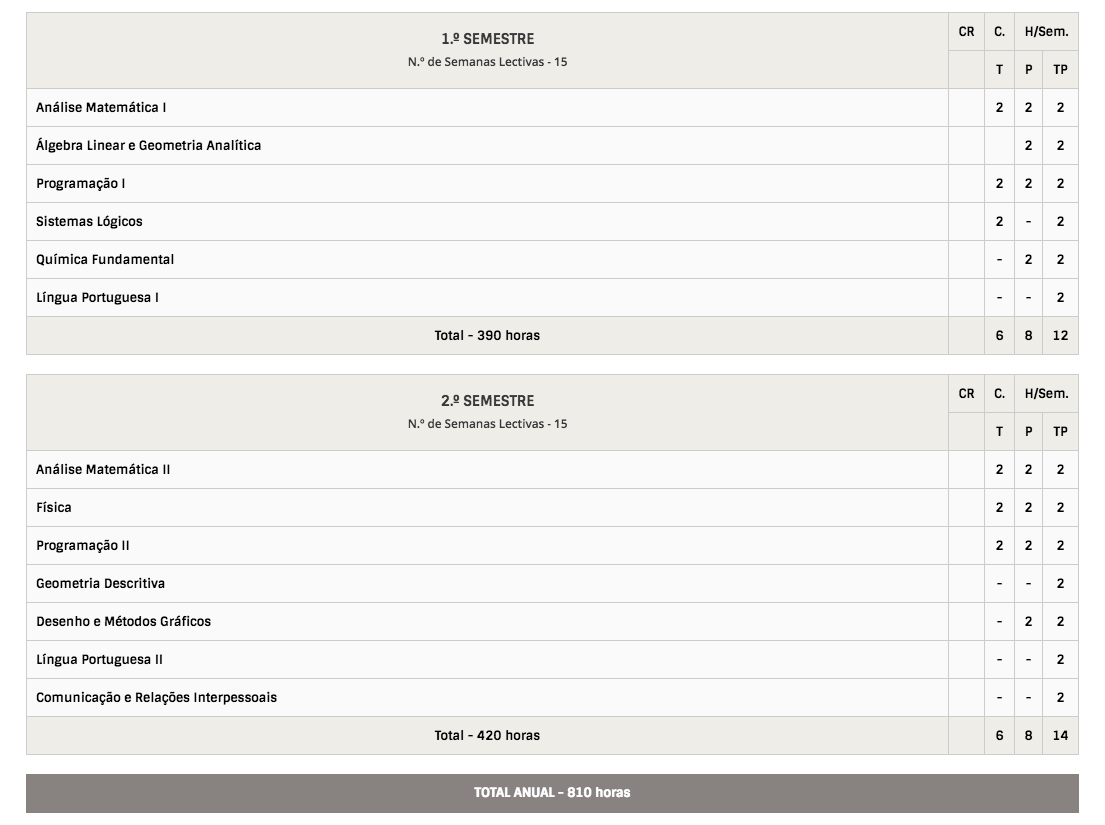Viewport: 1105px width, 825px height.
Task: Select Programação II course entry
Action: pyautogui.click(x=83, y=546)
